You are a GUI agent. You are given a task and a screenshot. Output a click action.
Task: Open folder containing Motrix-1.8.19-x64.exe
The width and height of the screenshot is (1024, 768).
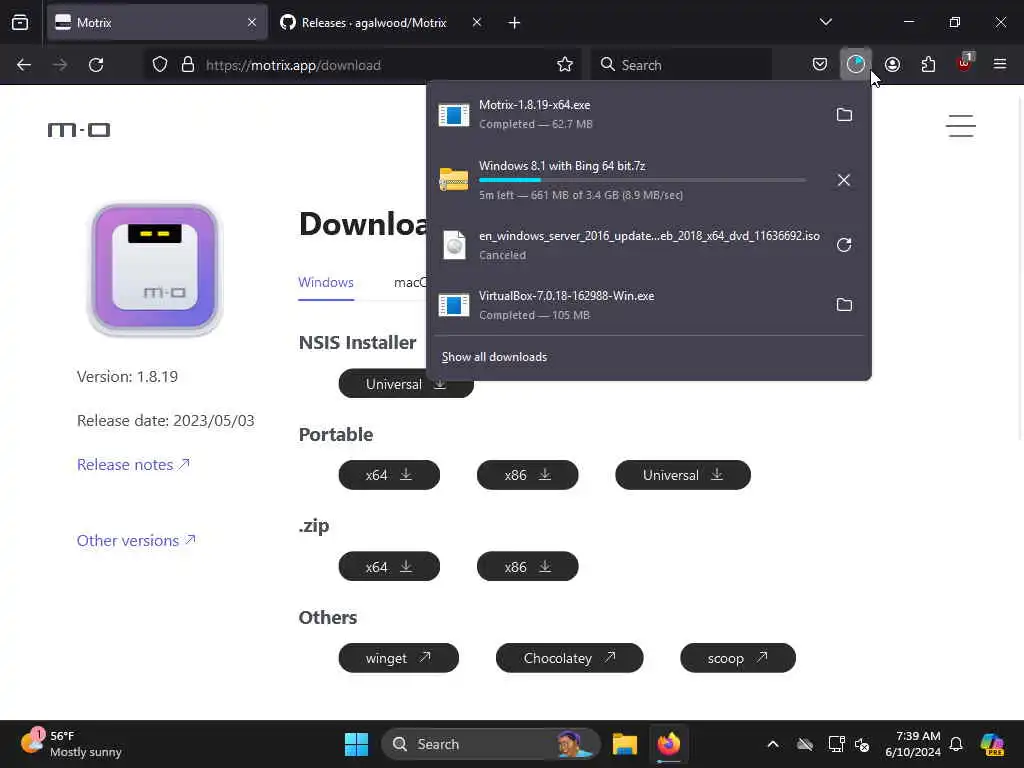tap(844, 115)
